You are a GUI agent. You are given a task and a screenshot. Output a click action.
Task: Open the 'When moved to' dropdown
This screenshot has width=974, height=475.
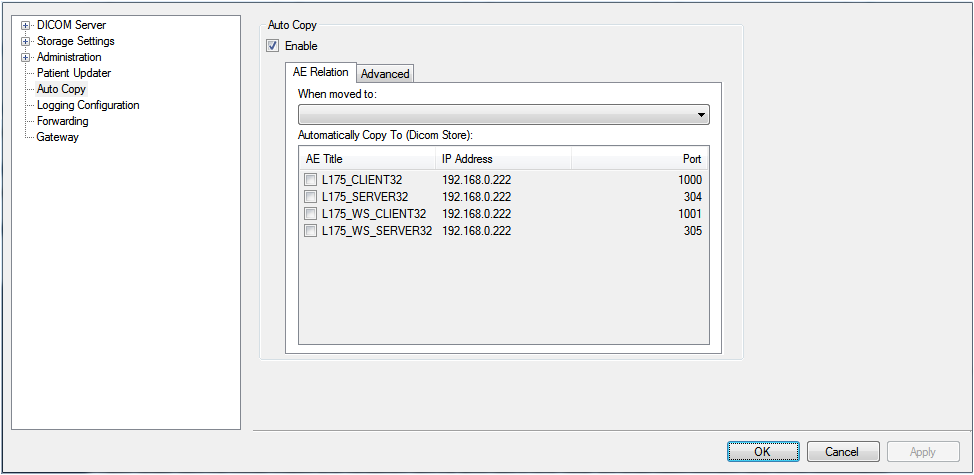point(503,115)
